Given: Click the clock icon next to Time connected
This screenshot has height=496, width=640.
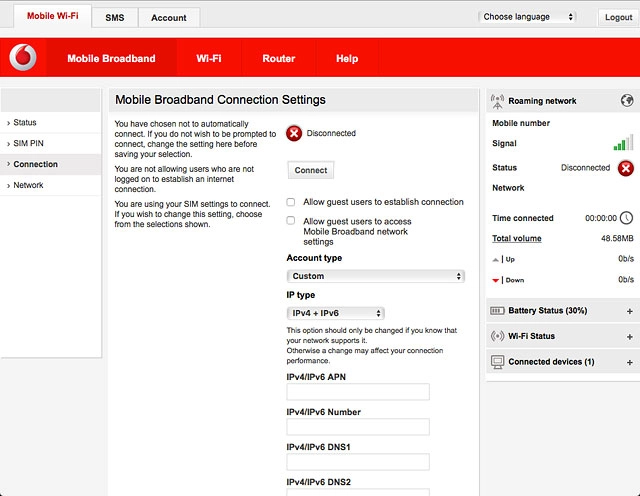Looking at the screenshot, I should pyautogui.click(x=626, y=218).
